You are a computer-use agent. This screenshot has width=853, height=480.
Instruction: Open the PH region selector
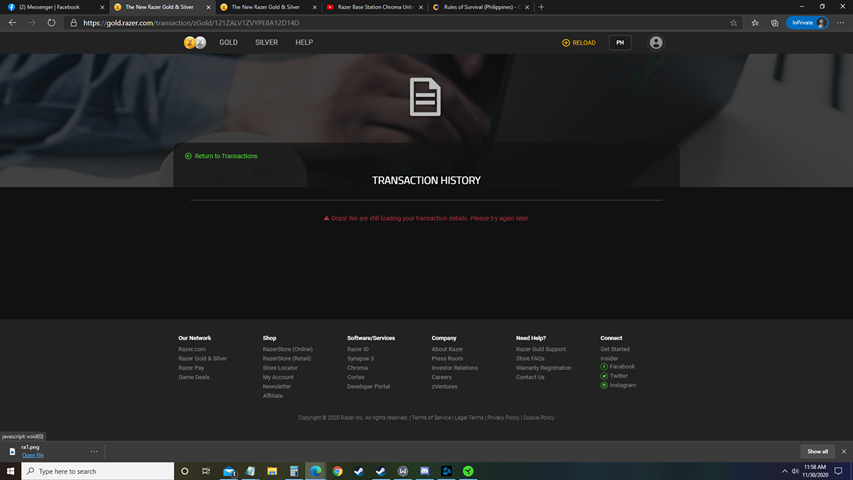point(620,42)
